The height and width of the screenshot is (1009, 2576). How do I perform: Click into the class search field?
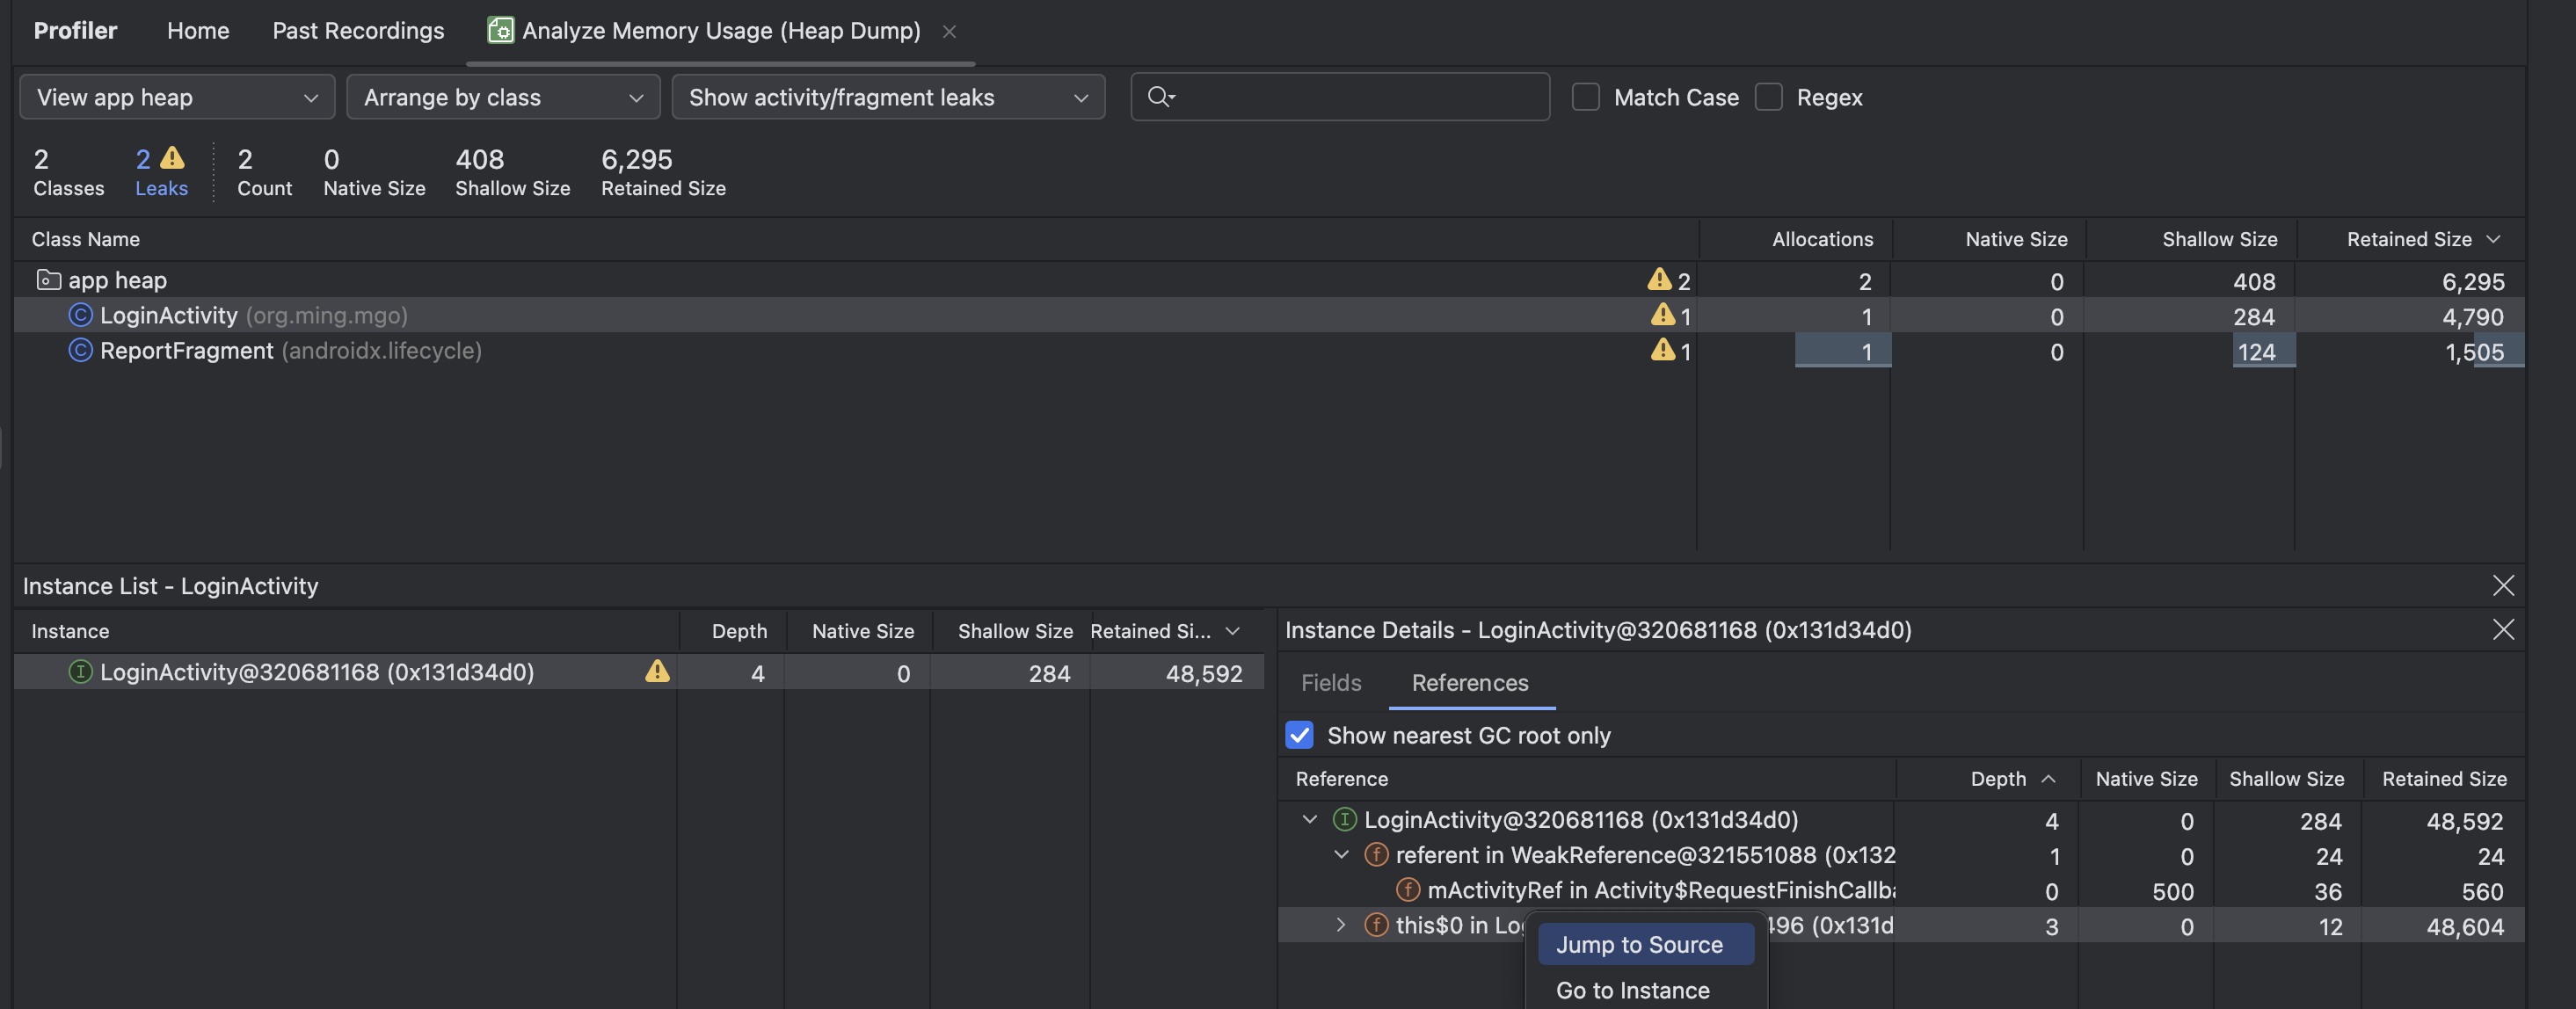[1360, 97]
